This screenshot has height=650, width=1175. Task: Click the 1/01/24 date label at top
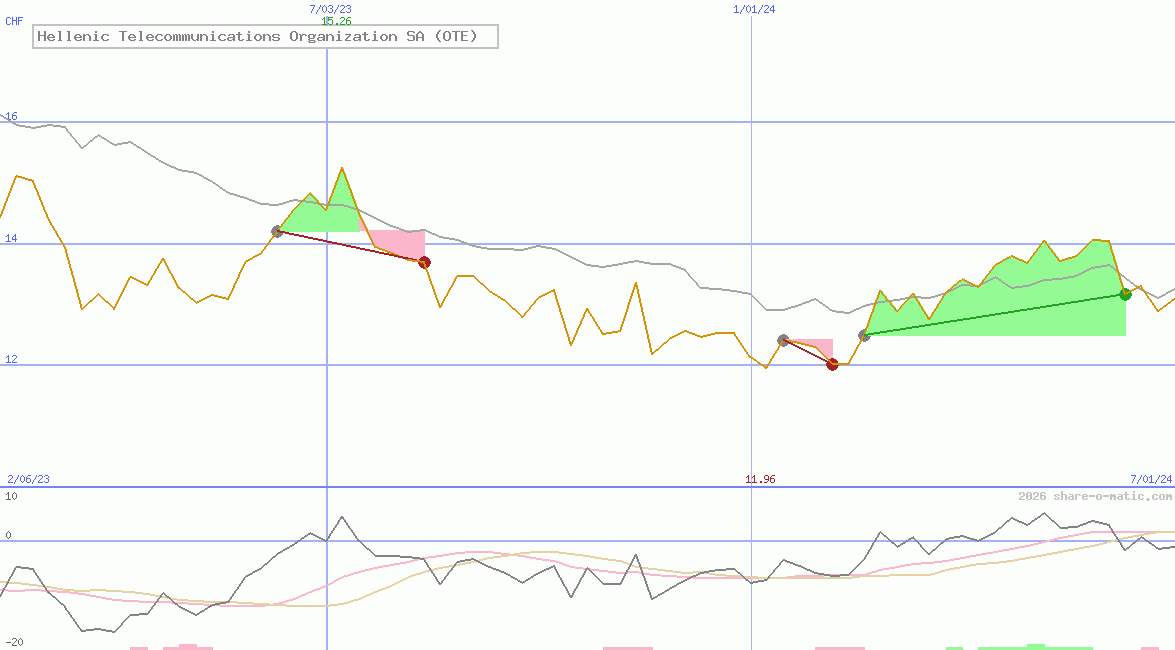click(754, 9)
